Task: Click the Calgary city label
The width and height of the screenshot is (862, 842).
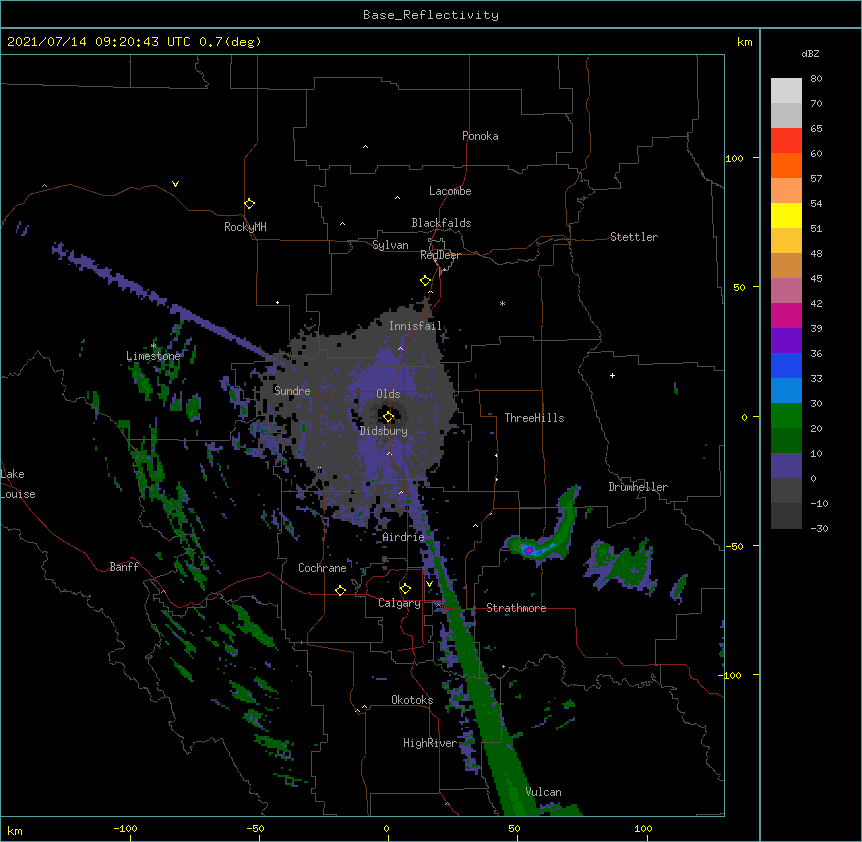Action: pyautogui.click(x=399, y=603)
